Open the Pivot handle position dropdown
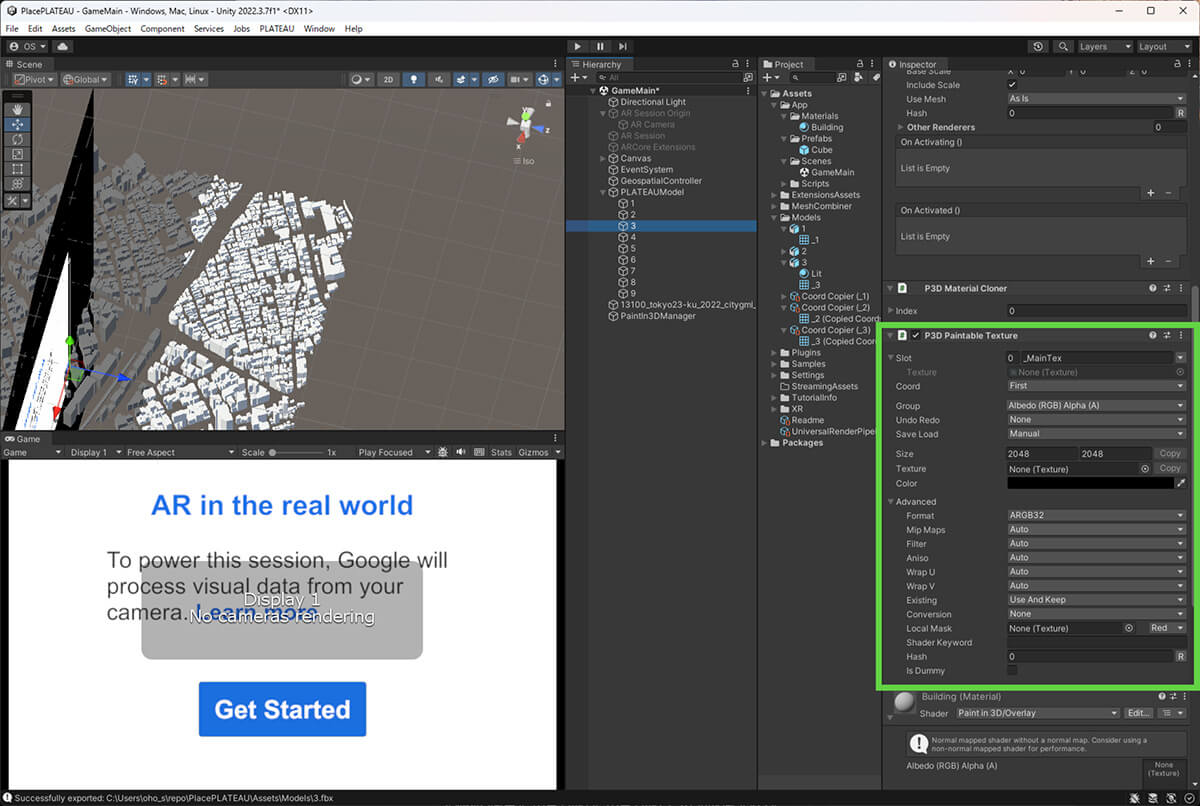The width and height of the screenshot is (1200, 806). tap(34, 79)
